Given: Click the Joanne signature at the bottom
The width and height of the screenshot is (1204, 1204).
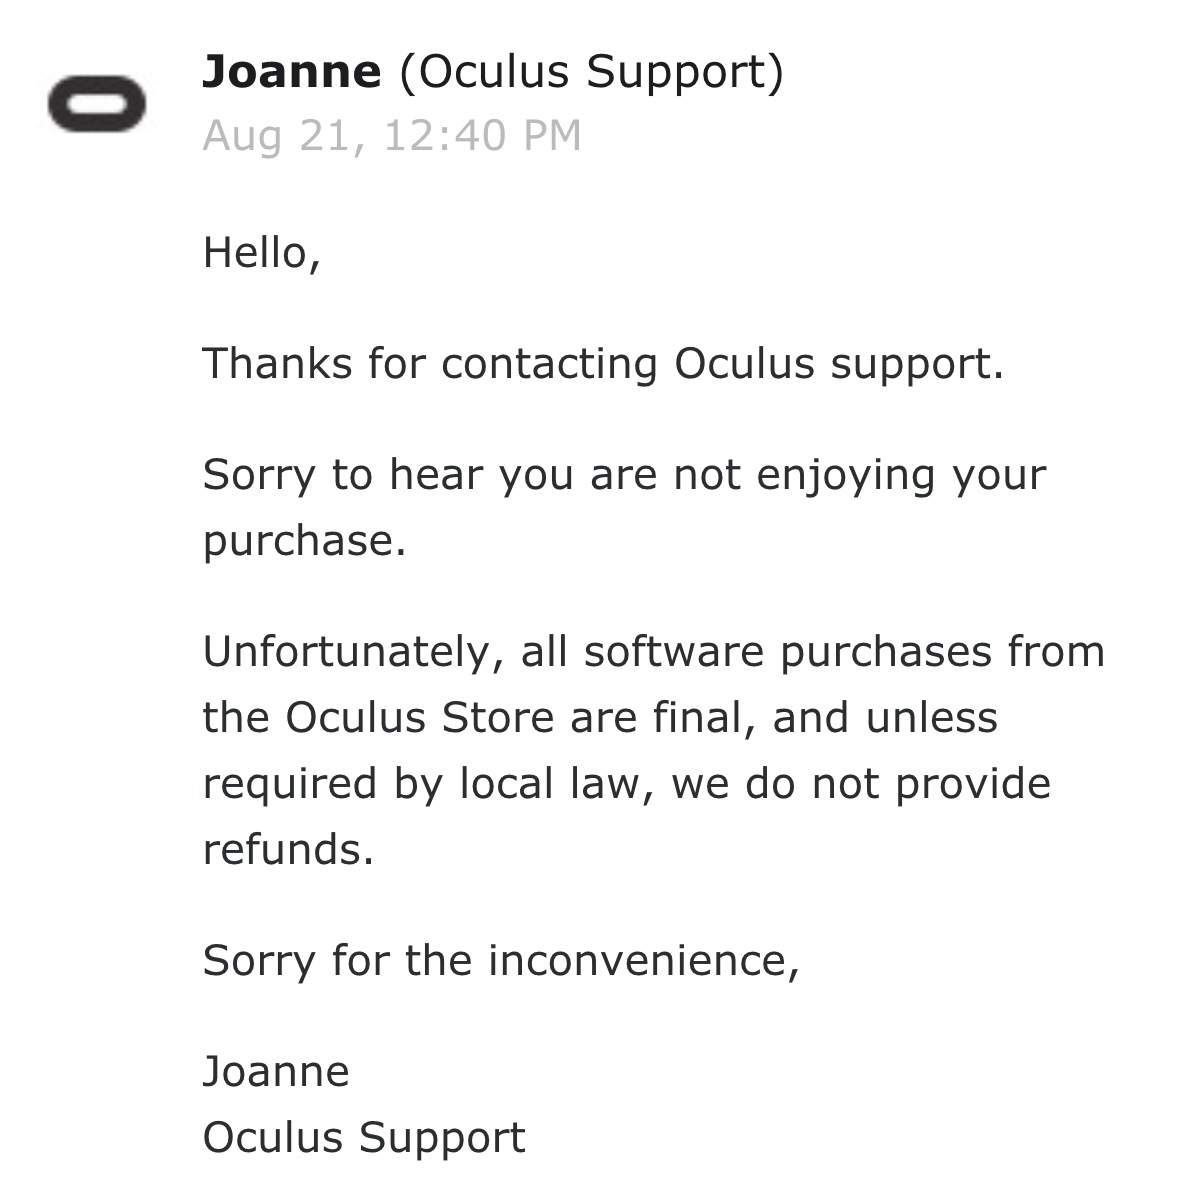Looking at the screenshot, I should pos(276,1072).
